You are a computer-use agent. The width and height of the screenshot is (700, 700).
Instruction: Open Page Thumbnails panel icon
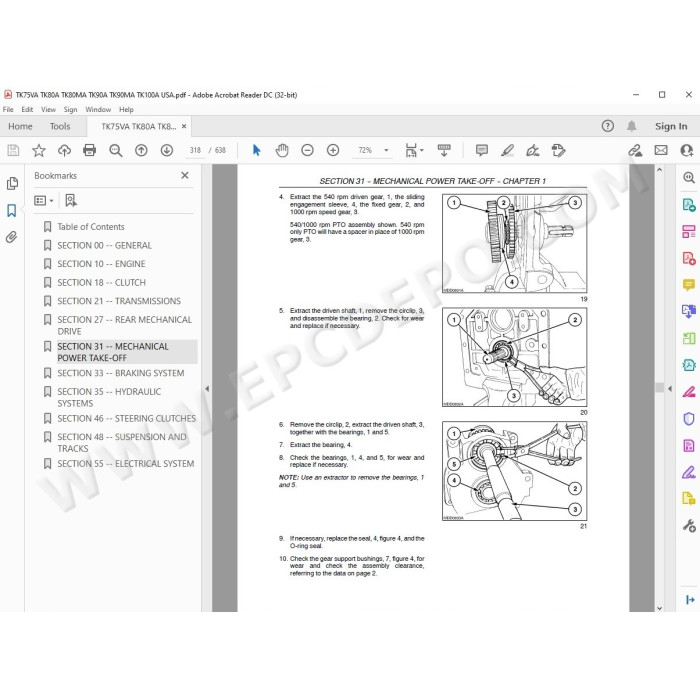(x=12, y=183)
